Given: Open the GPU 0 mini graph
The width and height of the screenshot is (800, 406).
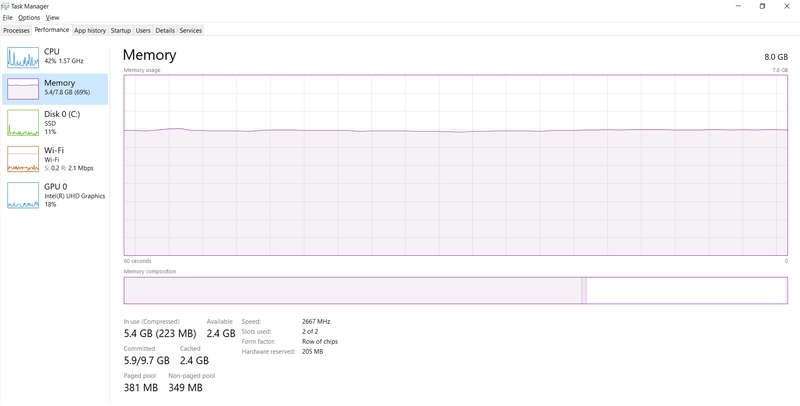Looking at the screenshot, I should (23, 195).
